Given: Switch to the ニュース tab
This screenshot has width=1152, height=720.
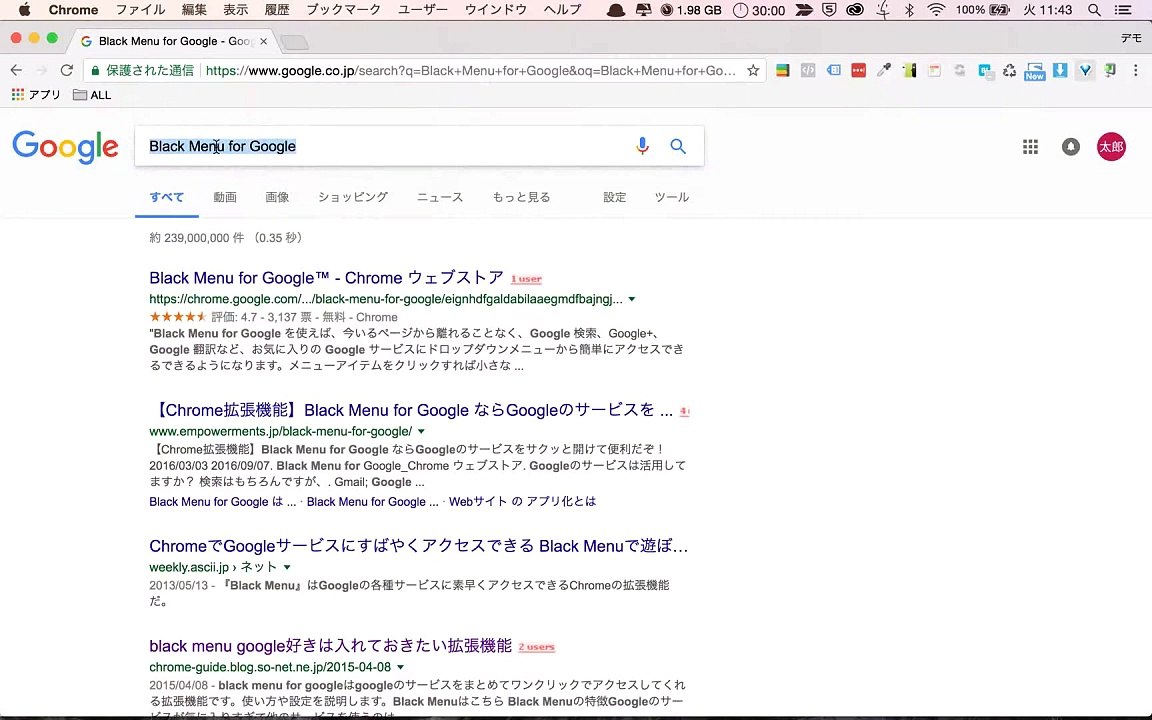Looking at the screenshot, I should pyautogui.click(x=439, y=197).
